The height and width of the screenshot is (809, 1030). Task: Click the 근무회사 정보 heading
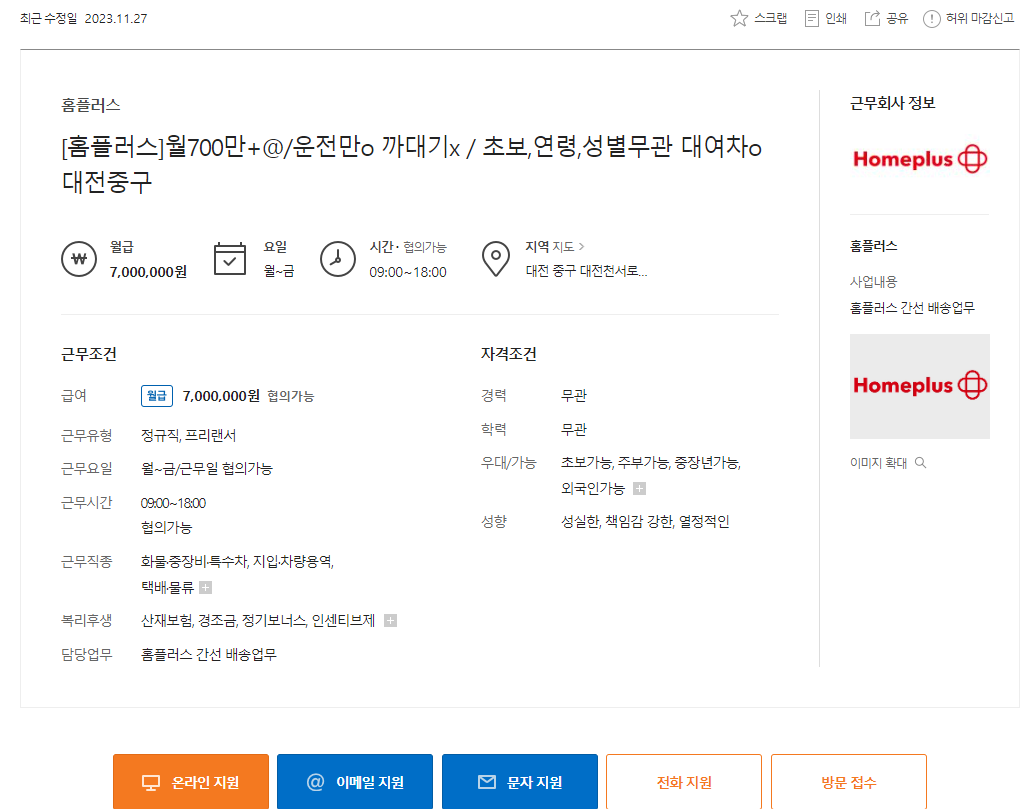893,103
